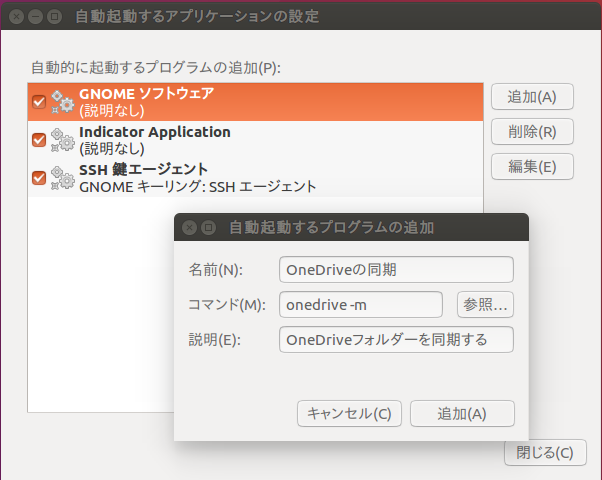
Task: Click the 自動的に起動するプログラムの追加(P): label
Action: click(x=156, y=68)
